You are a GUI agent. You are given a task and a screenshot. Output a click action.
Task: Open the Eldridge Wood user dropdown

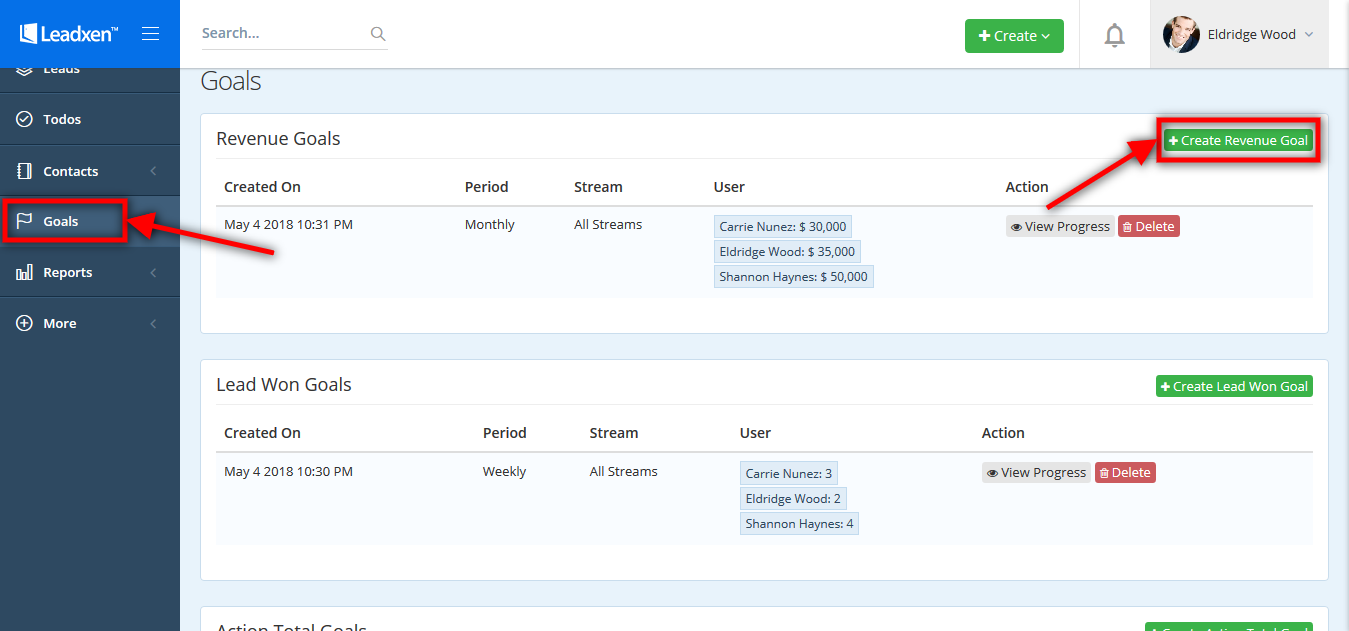(1239, 34)
